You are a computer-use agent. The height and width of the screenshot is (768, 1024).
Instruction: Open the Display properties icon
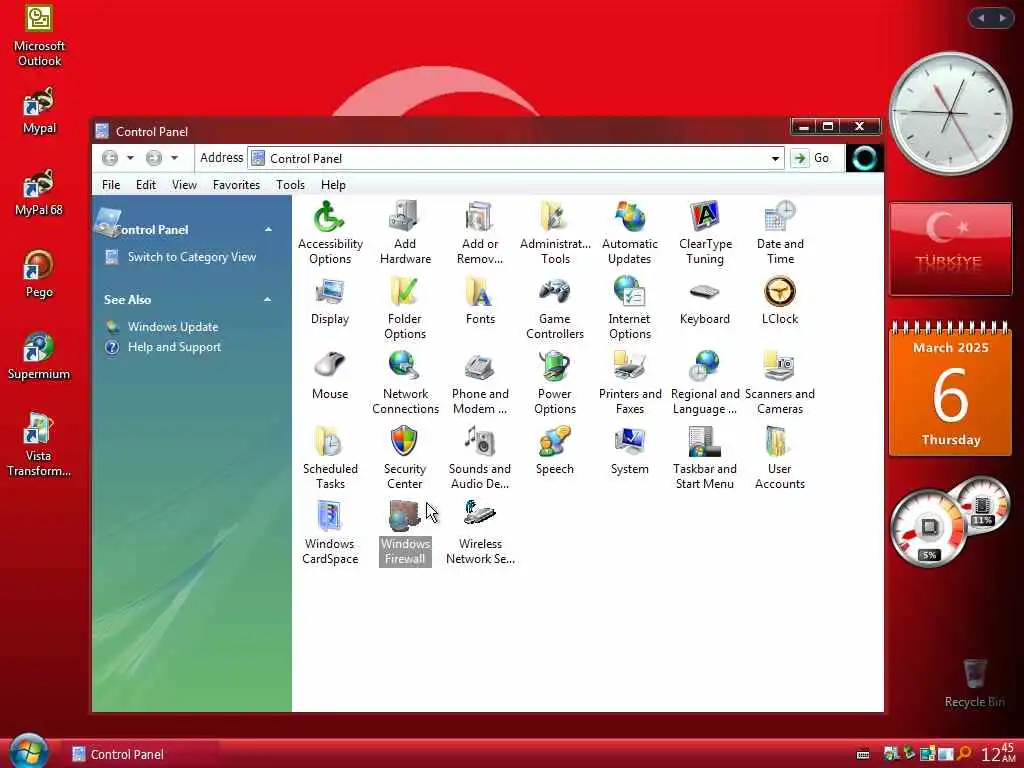tap(330, 301)
